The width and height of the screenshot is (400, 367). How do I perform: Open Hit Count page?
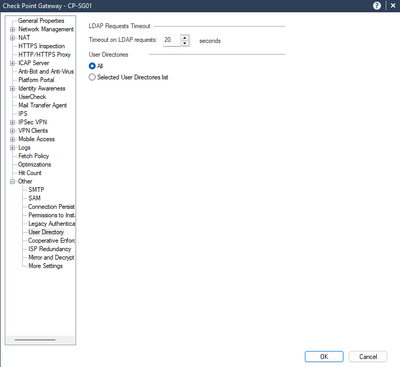30,173
